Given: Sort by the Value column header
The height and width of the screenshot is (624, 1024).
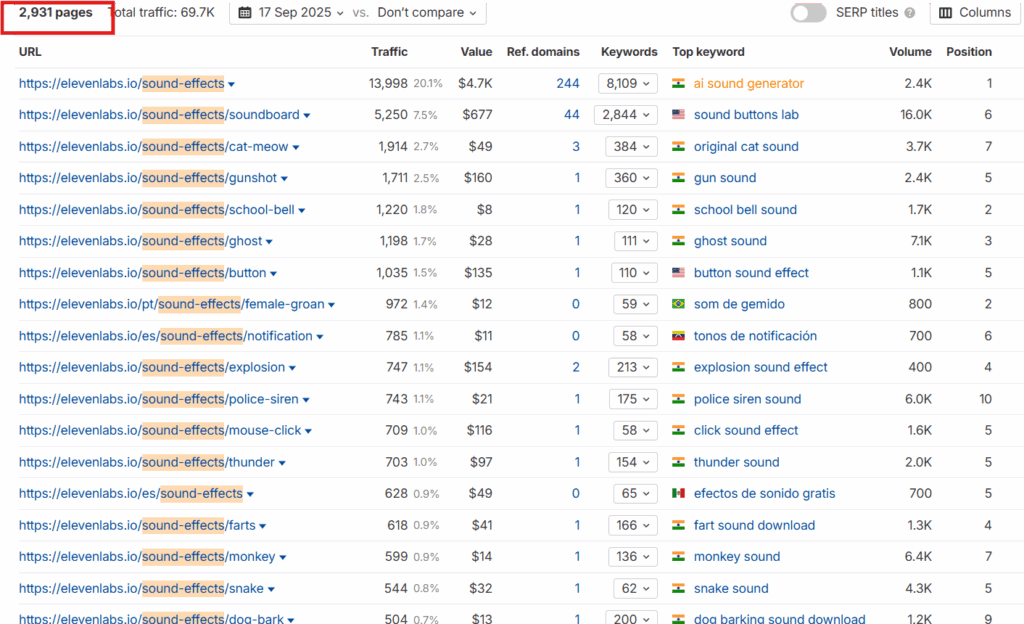Looking at the screenshot, I should tap(476, 52).
